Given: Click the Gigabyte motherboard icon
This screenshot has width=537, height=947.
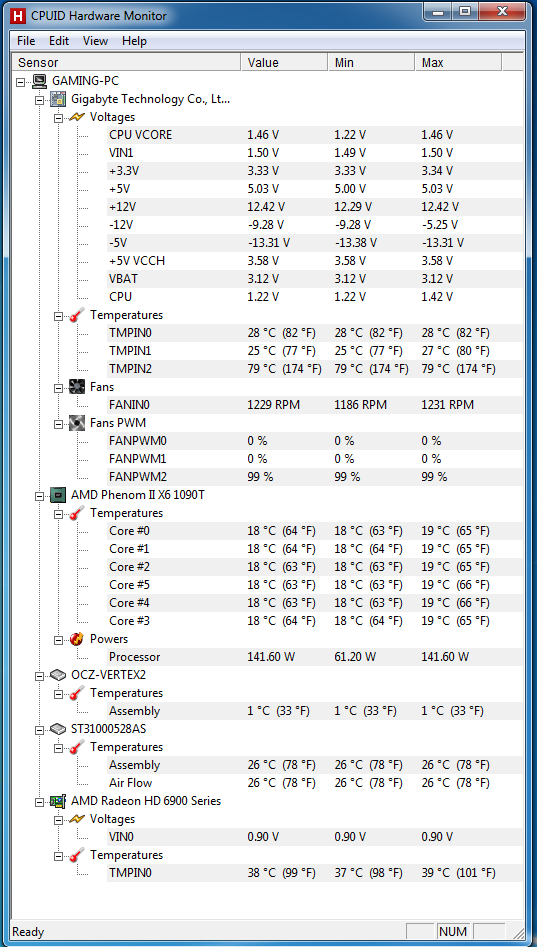Looking at the screenshot, I should [x=59, y=98].
